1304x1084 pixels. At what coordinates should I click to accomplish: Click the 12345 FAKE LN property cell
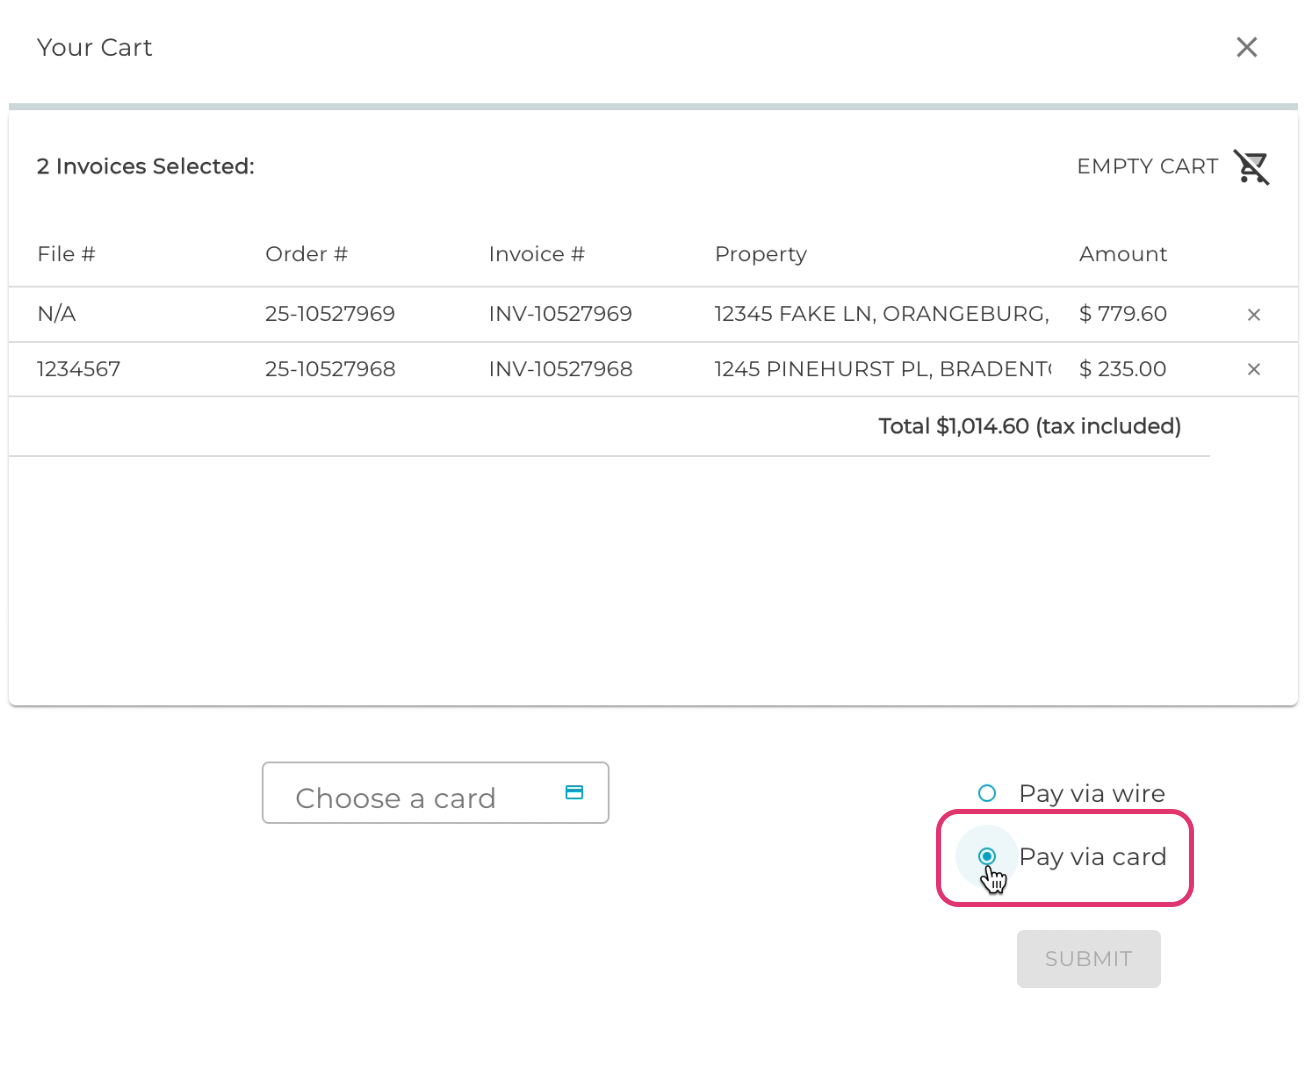881,314
